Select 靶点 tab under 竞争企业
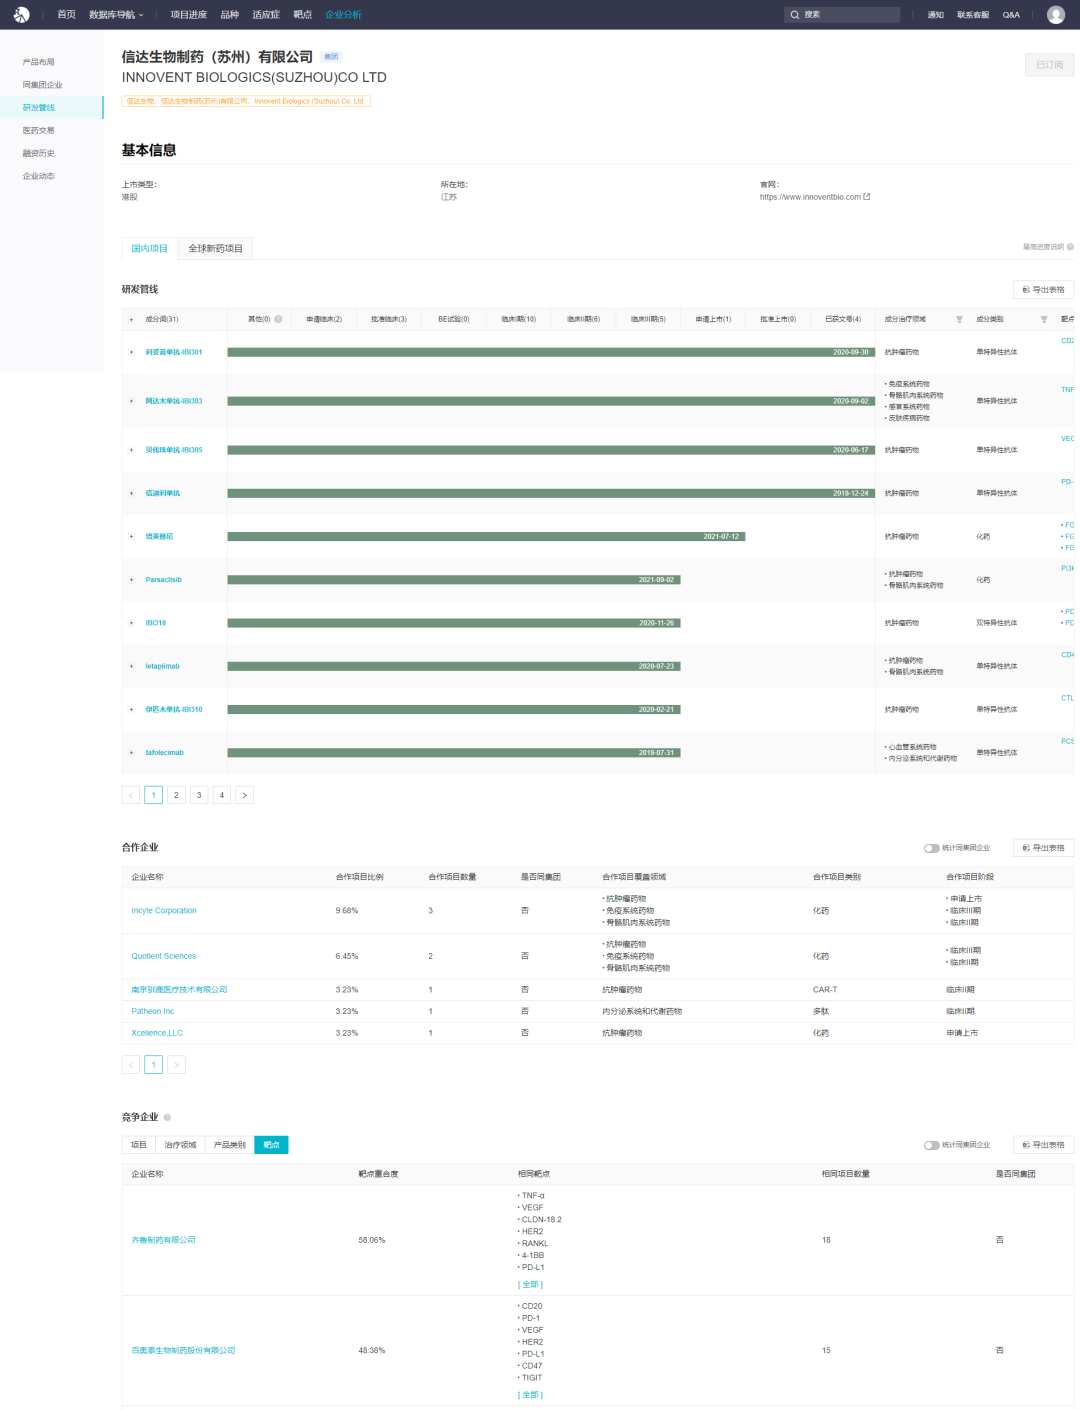 point(272,1145)
